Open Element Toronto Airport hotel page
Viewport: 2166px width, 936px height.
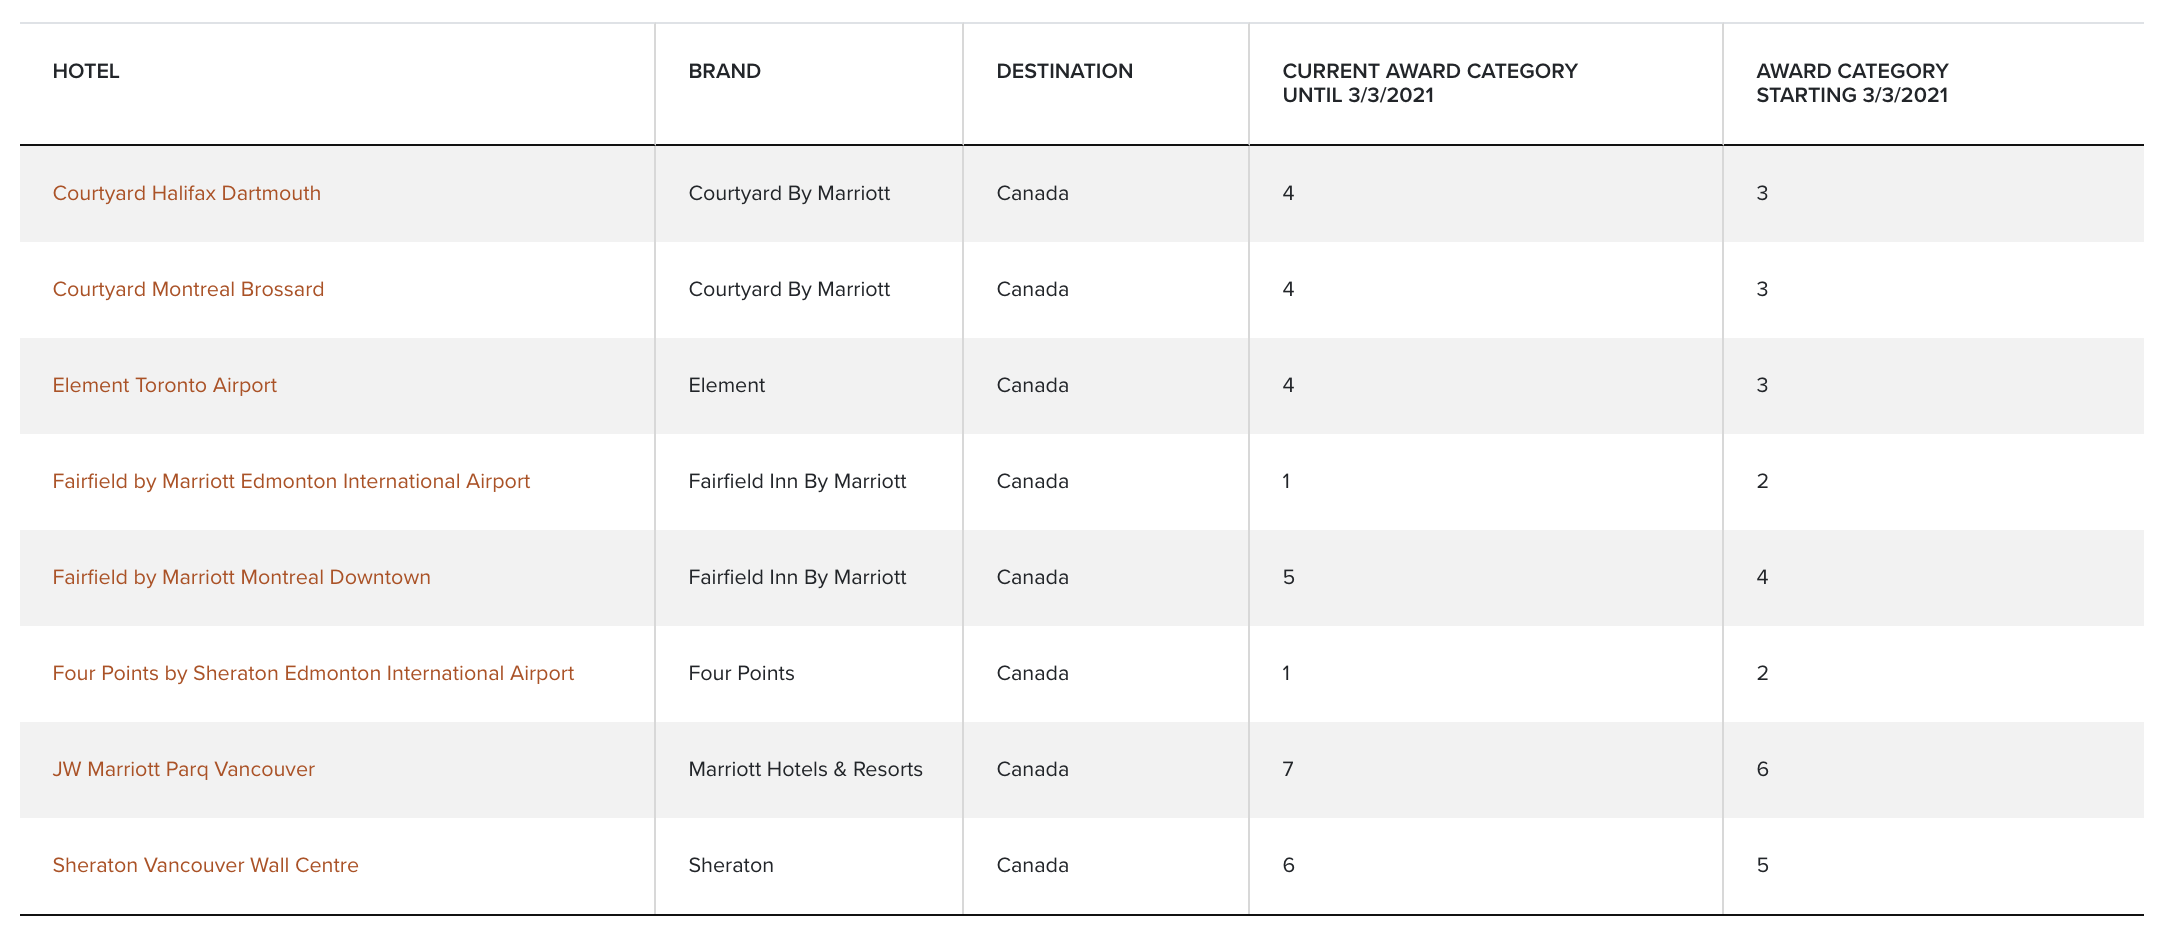coord(165,385)
